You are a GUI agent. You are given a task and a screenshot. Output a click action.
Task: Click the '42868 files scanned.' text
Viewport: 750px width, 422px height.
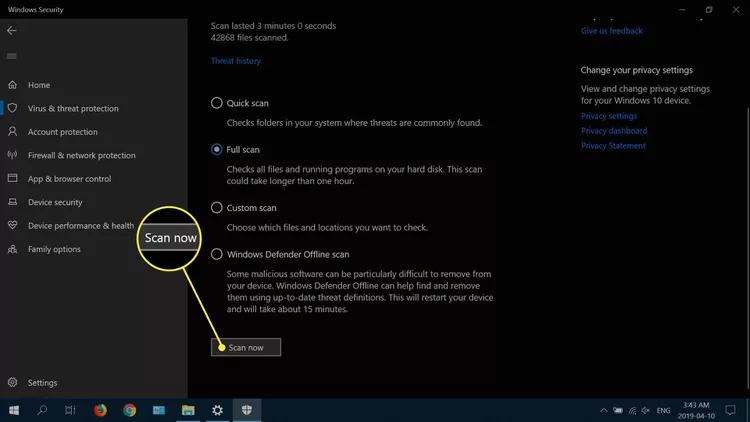click(x=249, y=37)
